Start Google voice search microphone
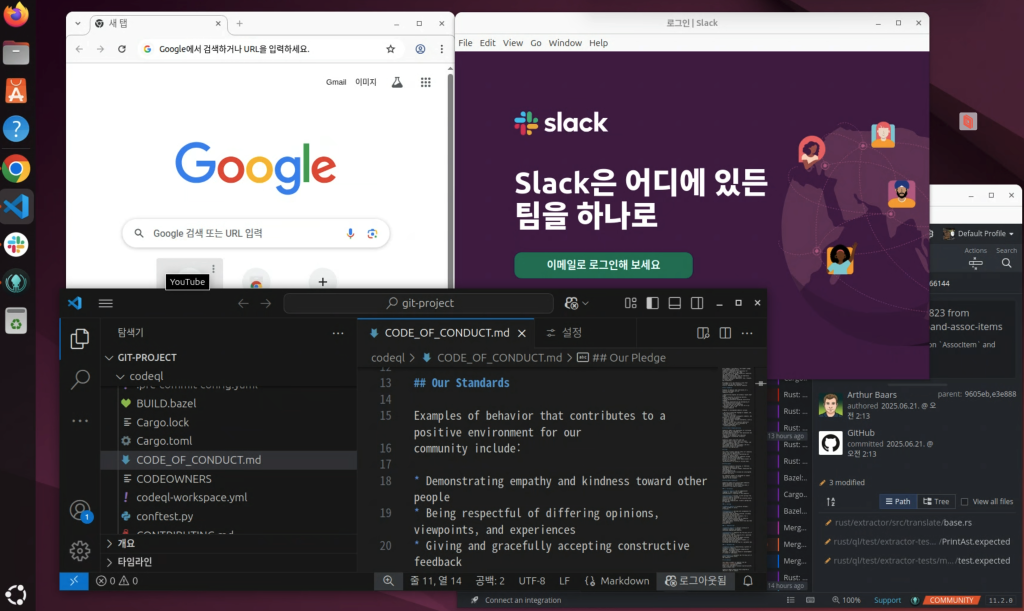The width and height of the screenshot is (1024, 611). 351,233
